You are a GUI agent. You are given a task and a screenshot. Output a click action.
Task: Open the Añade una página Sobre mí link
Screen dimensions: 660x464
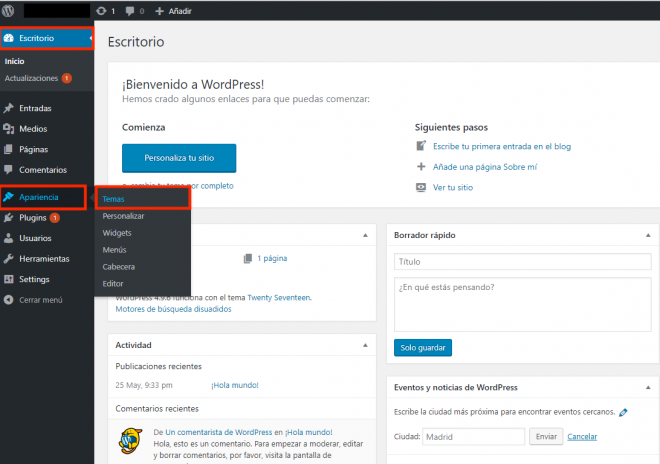[485, 167]
